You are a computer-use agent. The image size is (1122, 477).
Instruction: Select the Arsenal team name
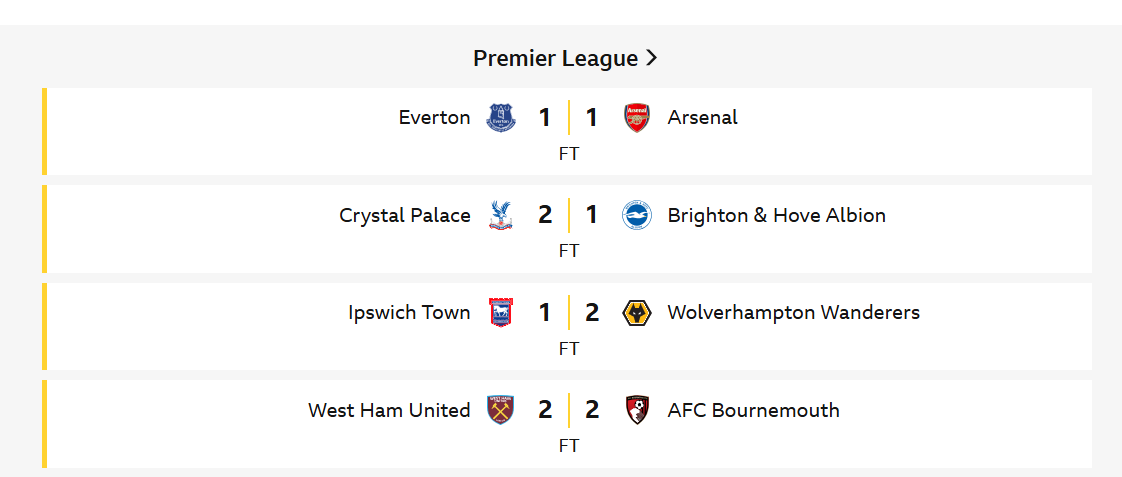click(702, 117)
